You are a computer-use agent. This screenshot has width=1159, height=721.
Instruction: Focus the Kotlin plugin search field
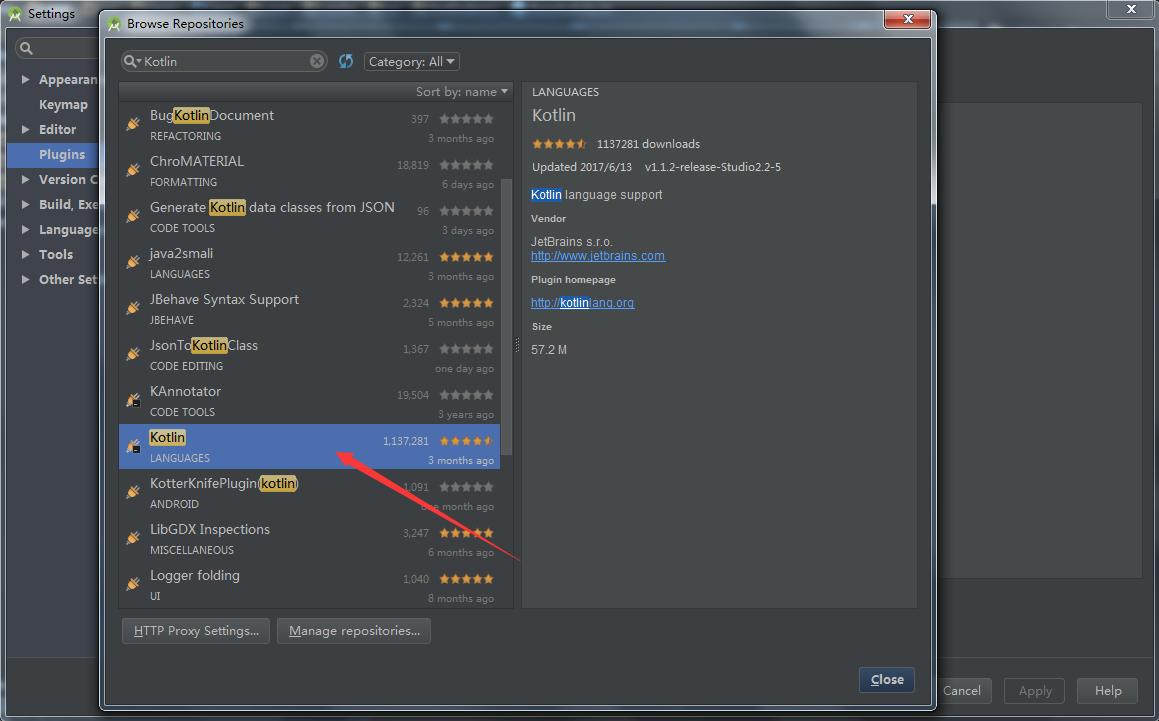coord(225,61)
